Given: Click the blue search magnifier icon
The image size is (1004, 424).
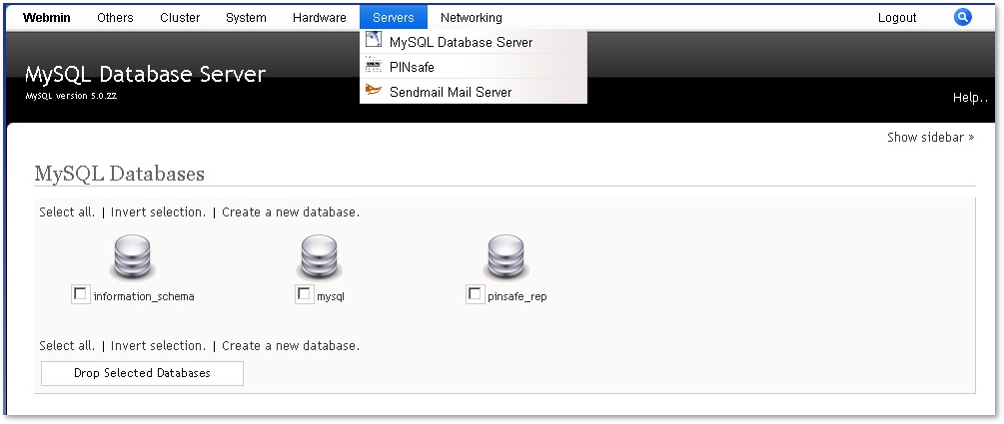Looking at the screenshot, I should pos(962,17).
